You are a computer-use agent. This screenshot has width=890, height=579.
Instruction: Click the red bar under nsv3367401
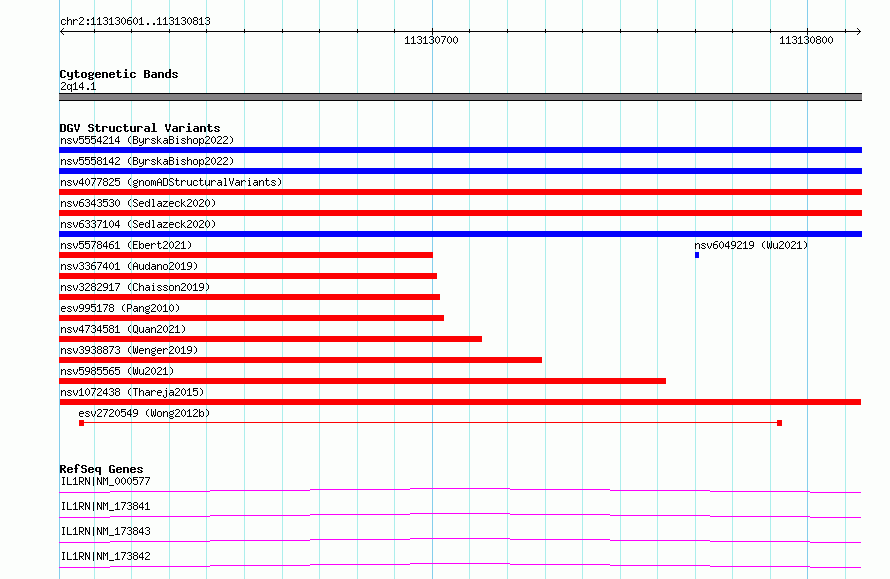click(248, 276)
